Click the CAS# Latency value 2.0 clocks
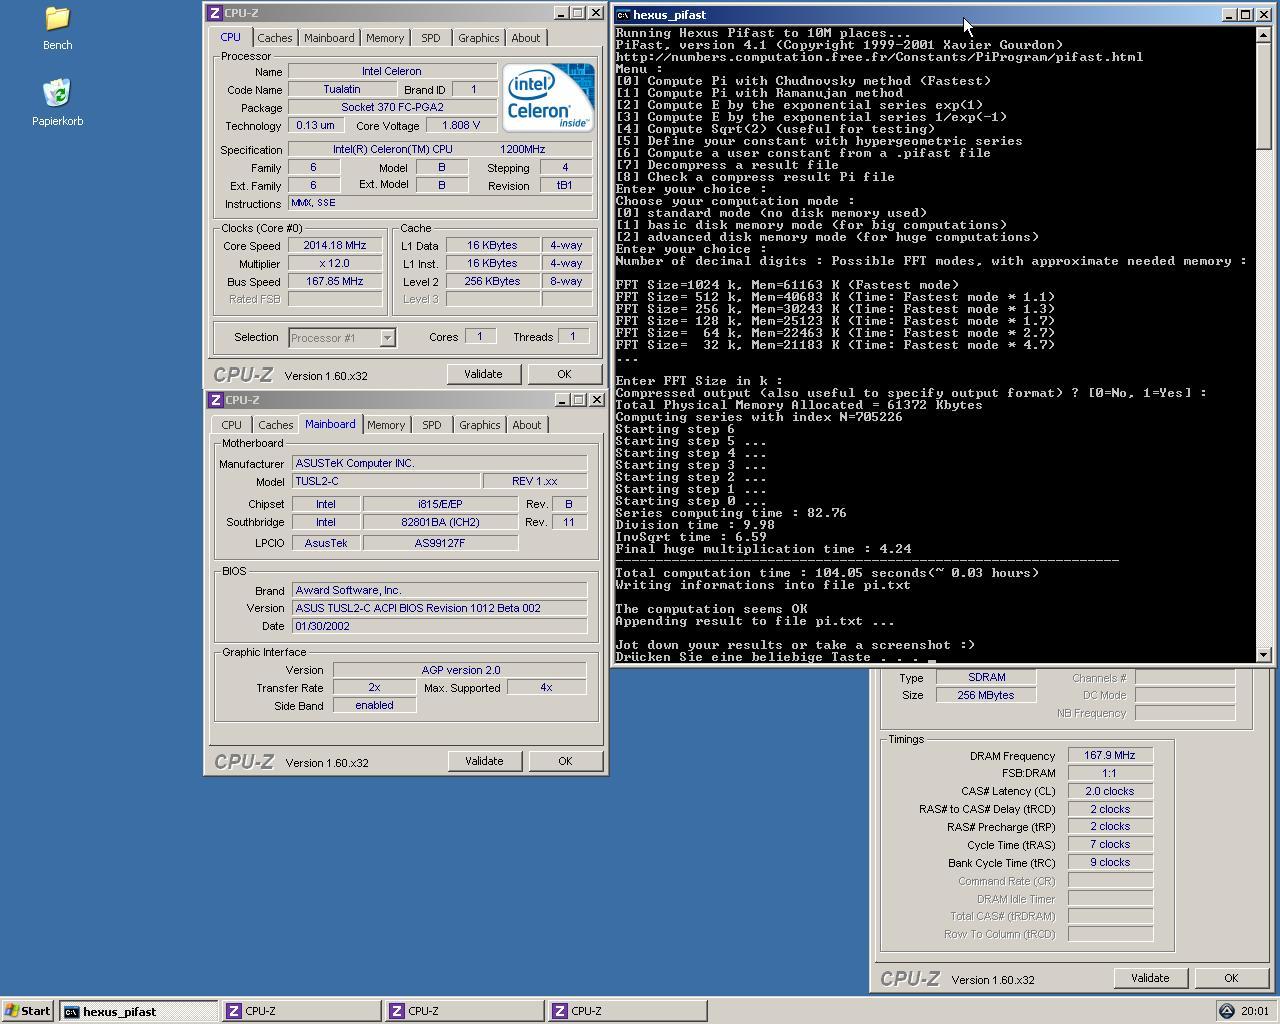Viewport: 1280px width, 1024px height. (1110, 791)
